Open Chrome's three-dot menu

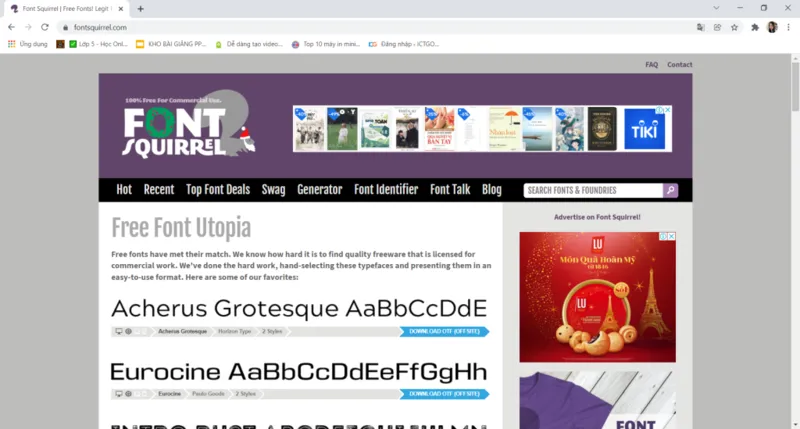pyautogui.click(x=789, y=27)
